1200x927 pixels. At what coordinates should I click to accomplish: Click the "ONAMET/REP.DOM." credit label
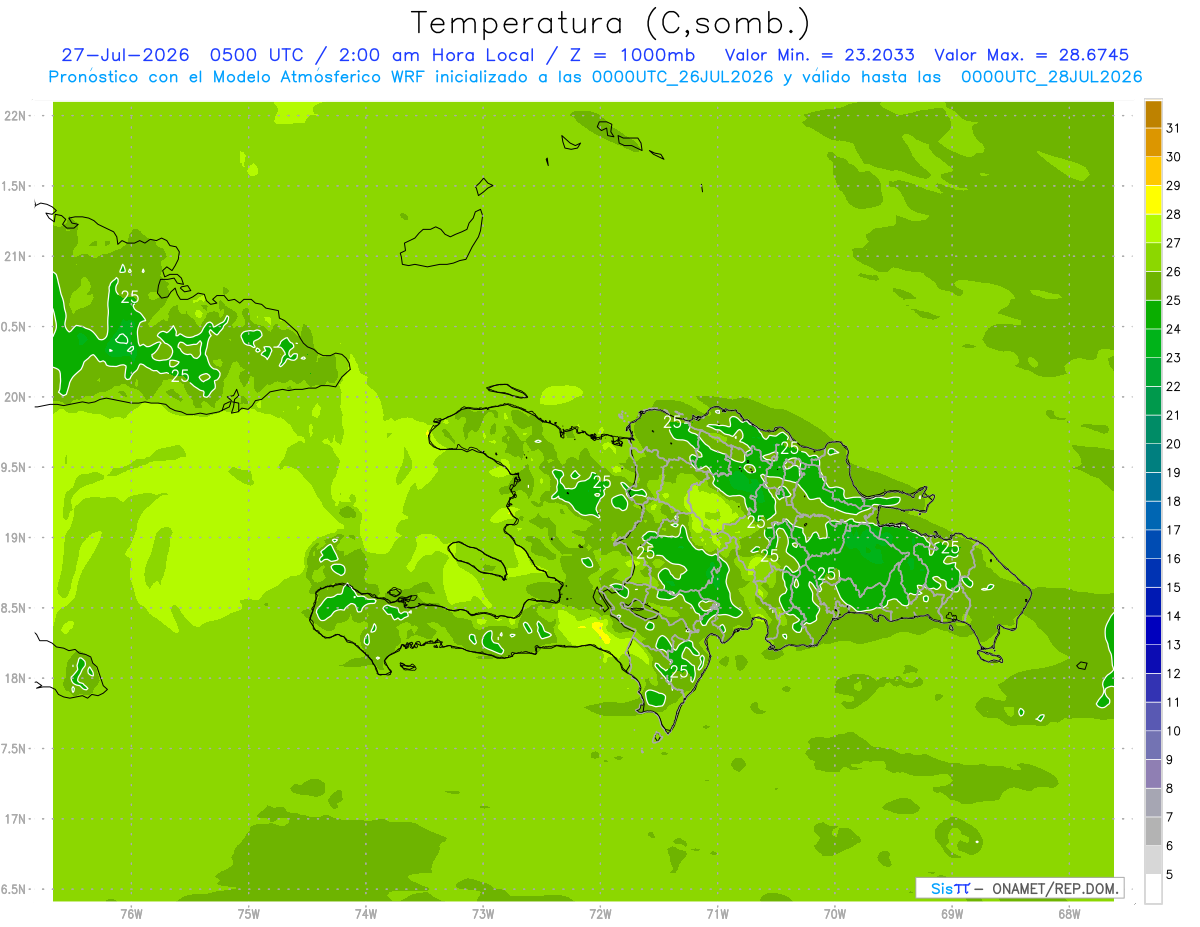click(1055, 888)
